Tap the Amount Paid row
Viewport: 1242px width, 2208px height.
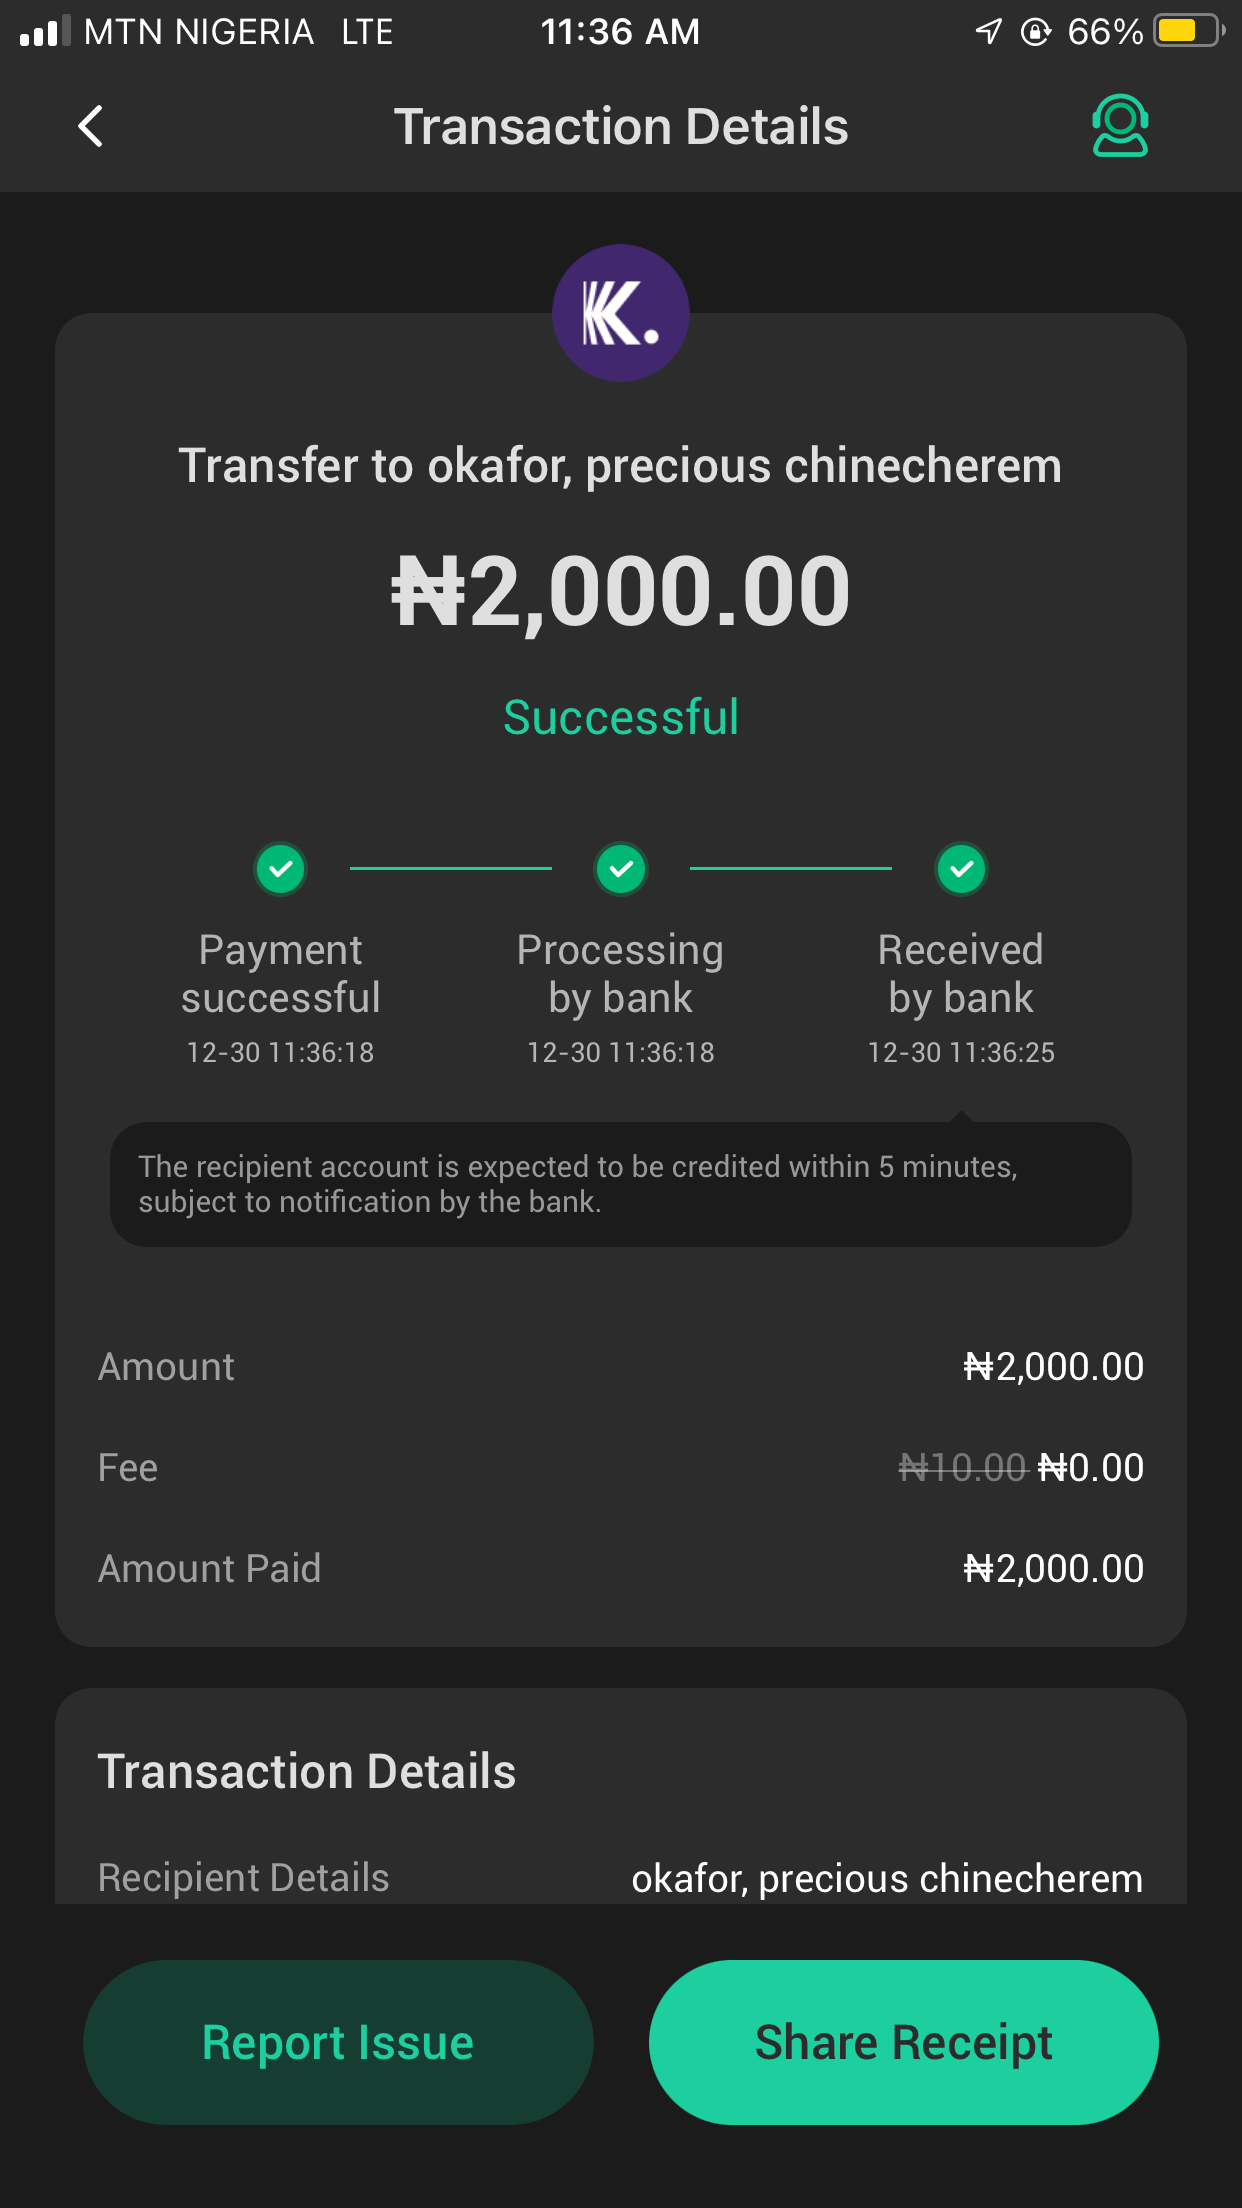click(x=621, y=1568)
